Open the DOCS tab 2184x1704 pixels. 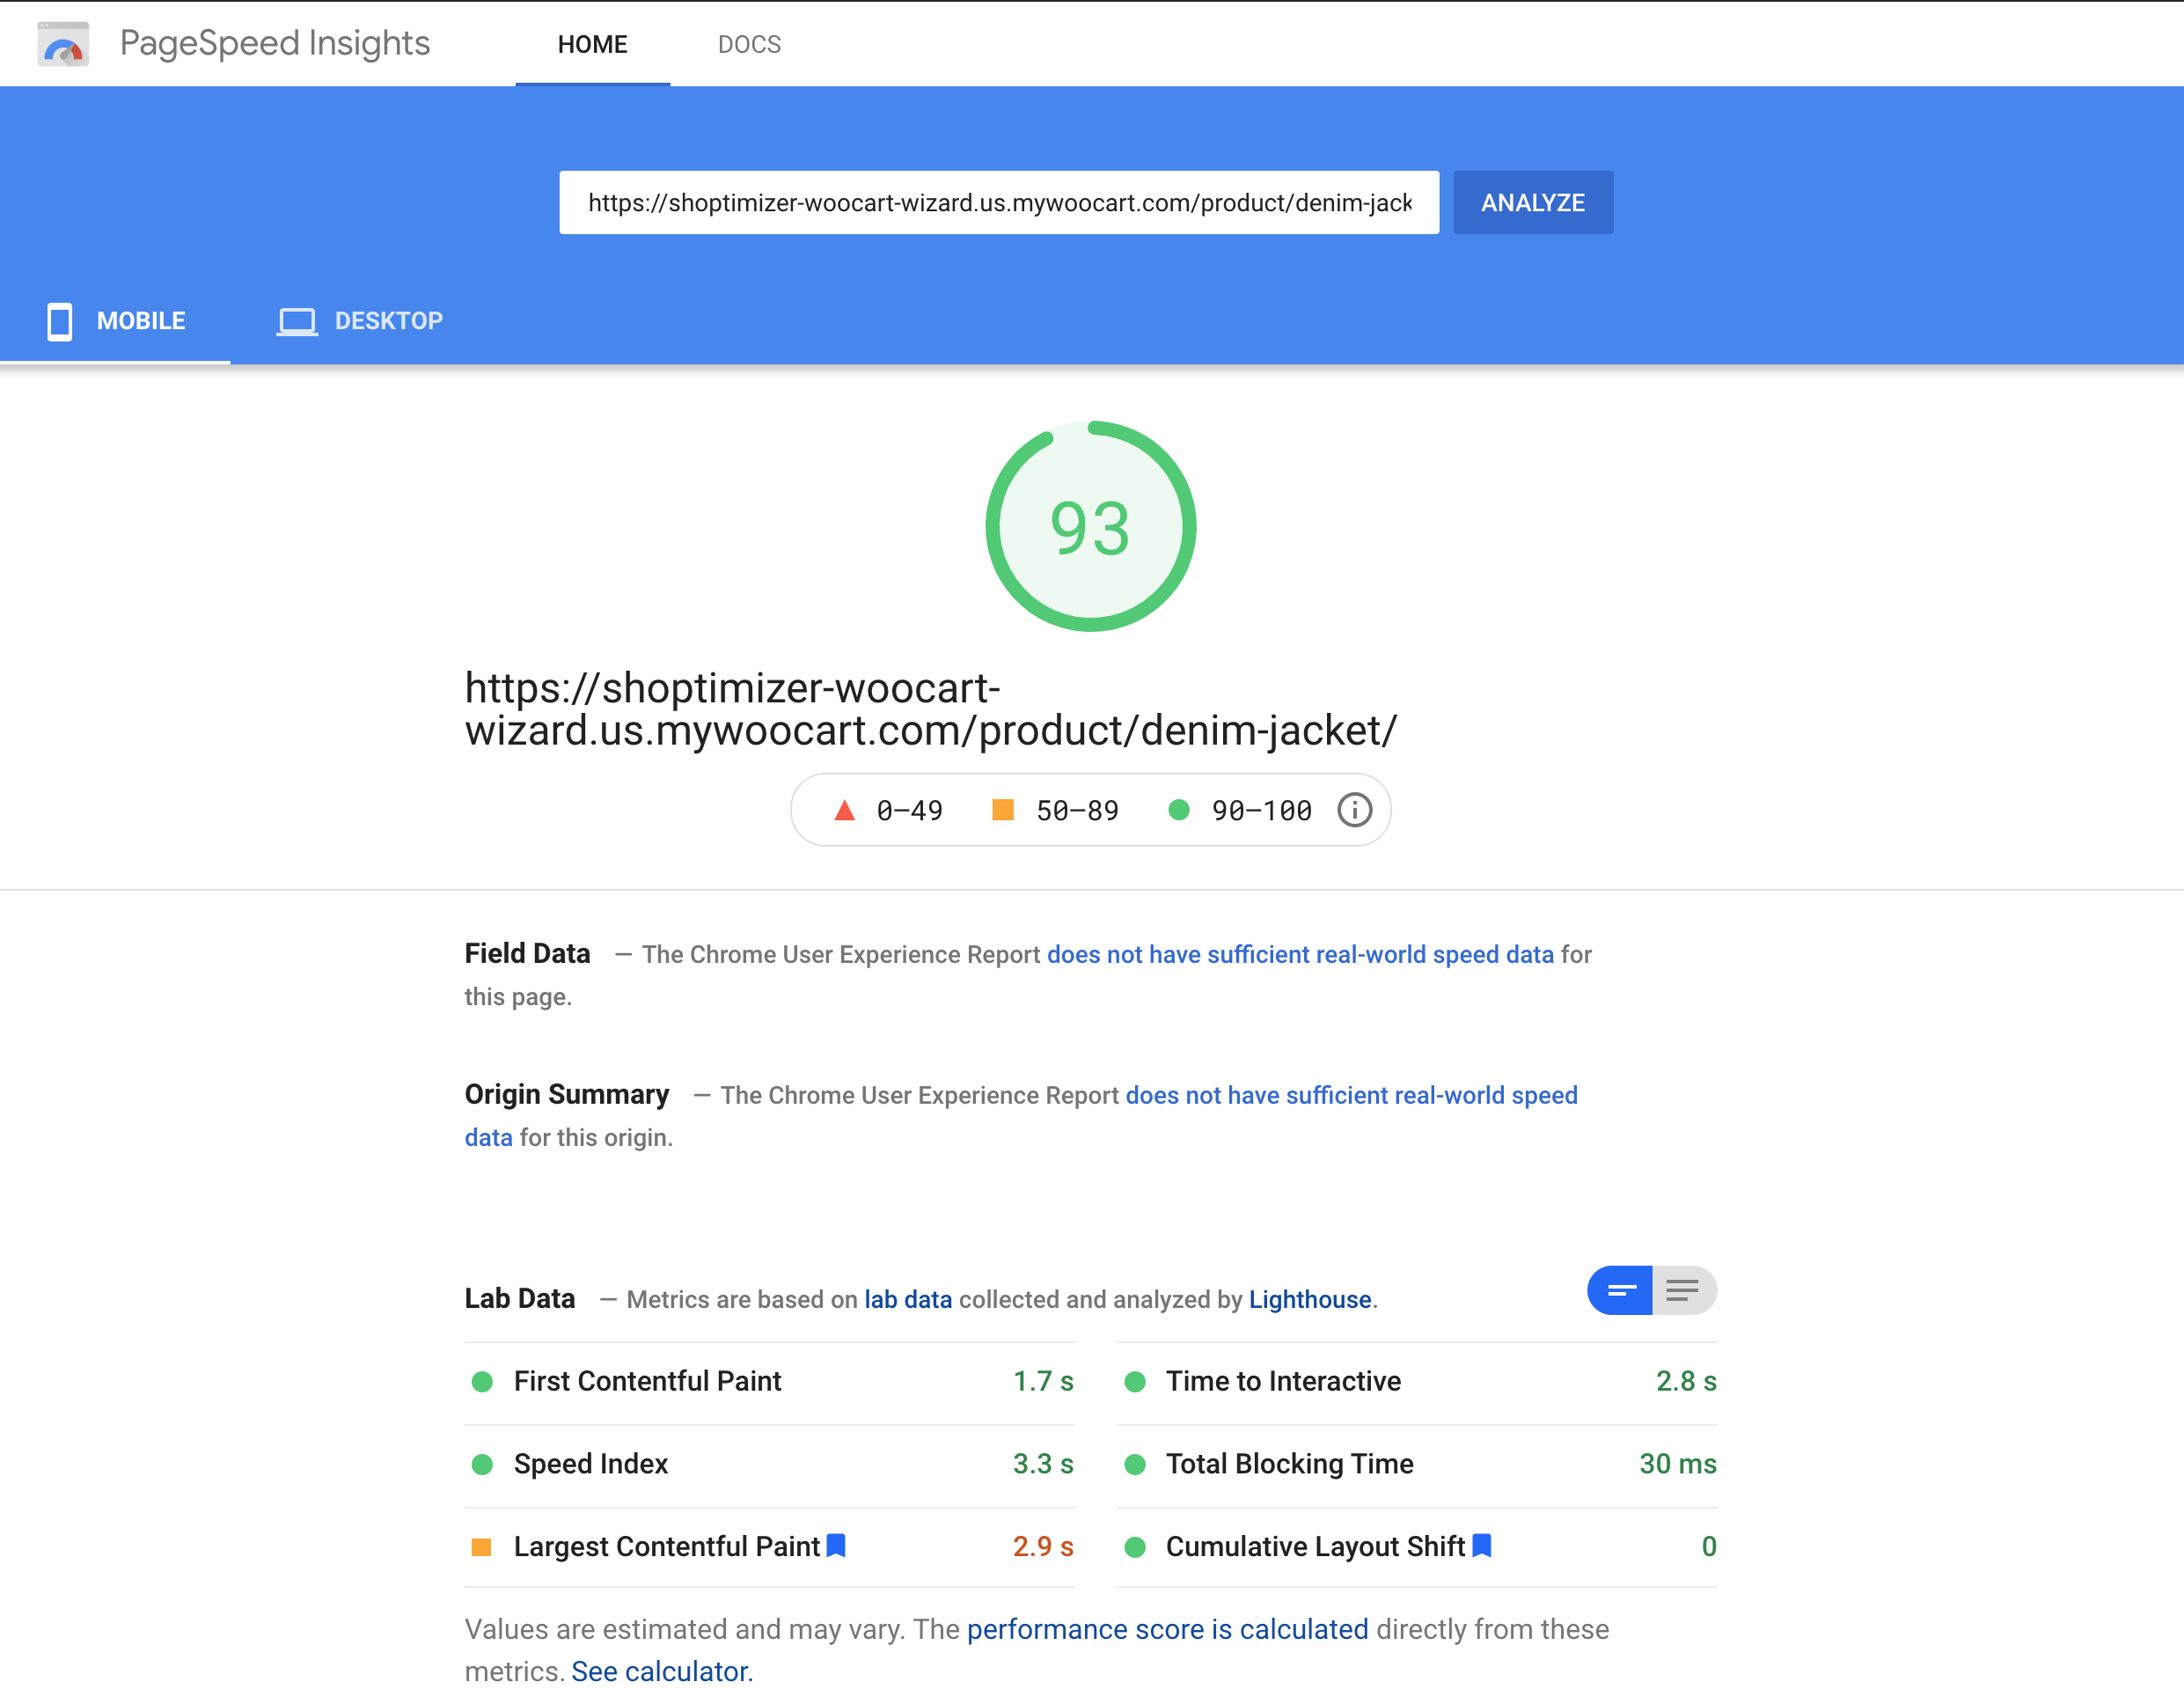749,44
